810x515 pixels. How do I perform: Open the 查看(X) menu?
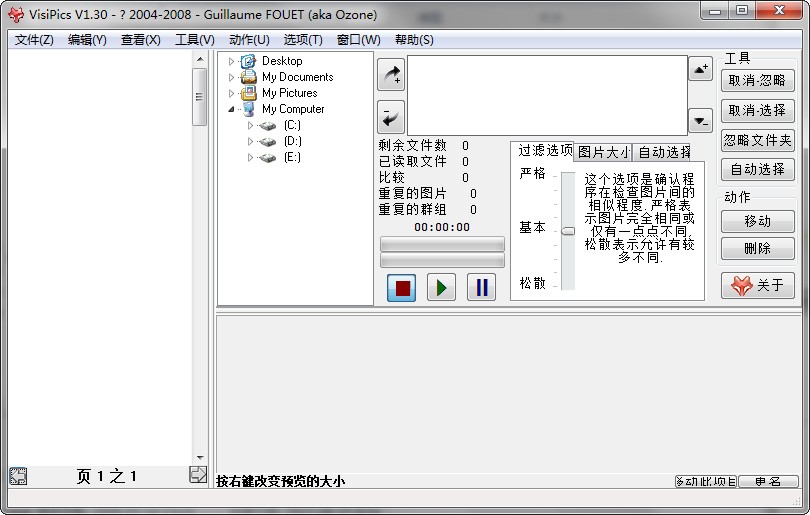141,40
